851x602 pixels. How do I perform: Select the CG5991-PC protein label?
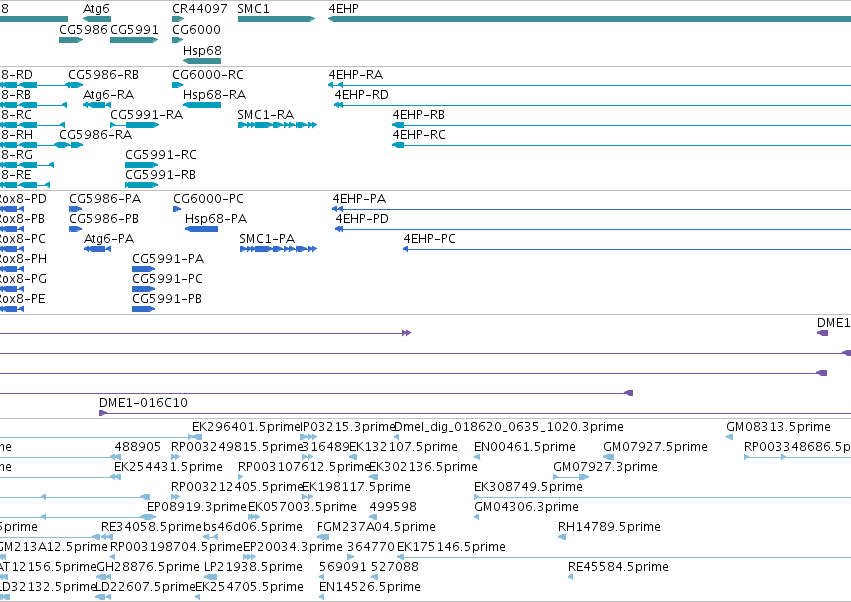click(x=167, y=279)
